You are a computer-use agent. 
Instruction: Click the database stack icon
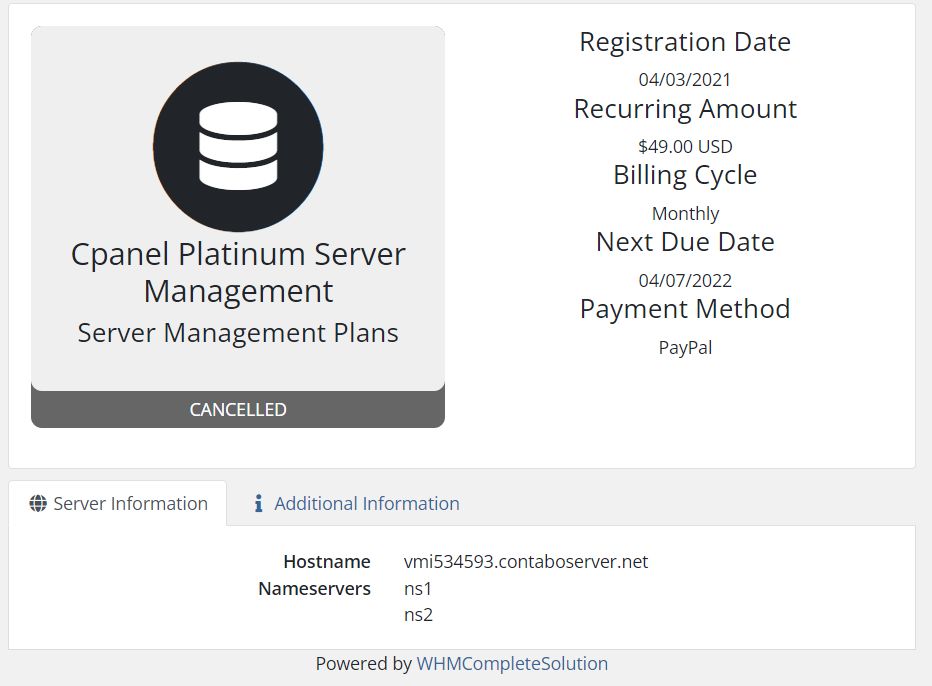[238, 146]
